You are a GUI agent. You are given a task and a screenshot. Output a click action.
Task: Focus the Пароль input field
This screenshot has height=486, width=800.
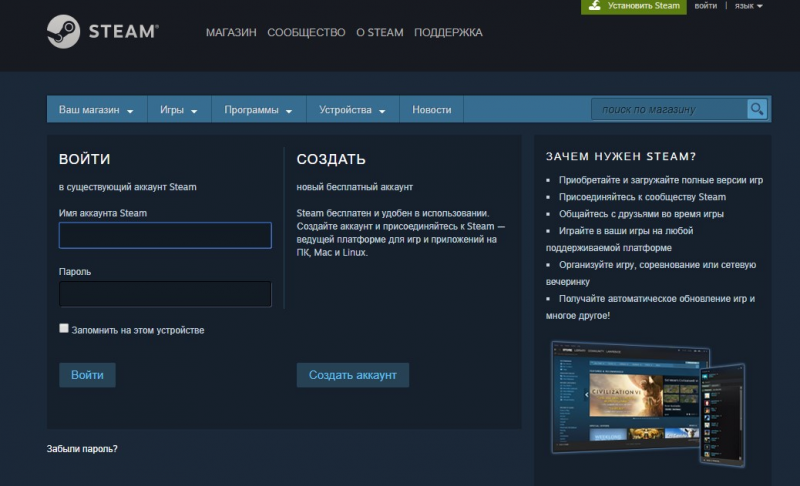(165, 294)
